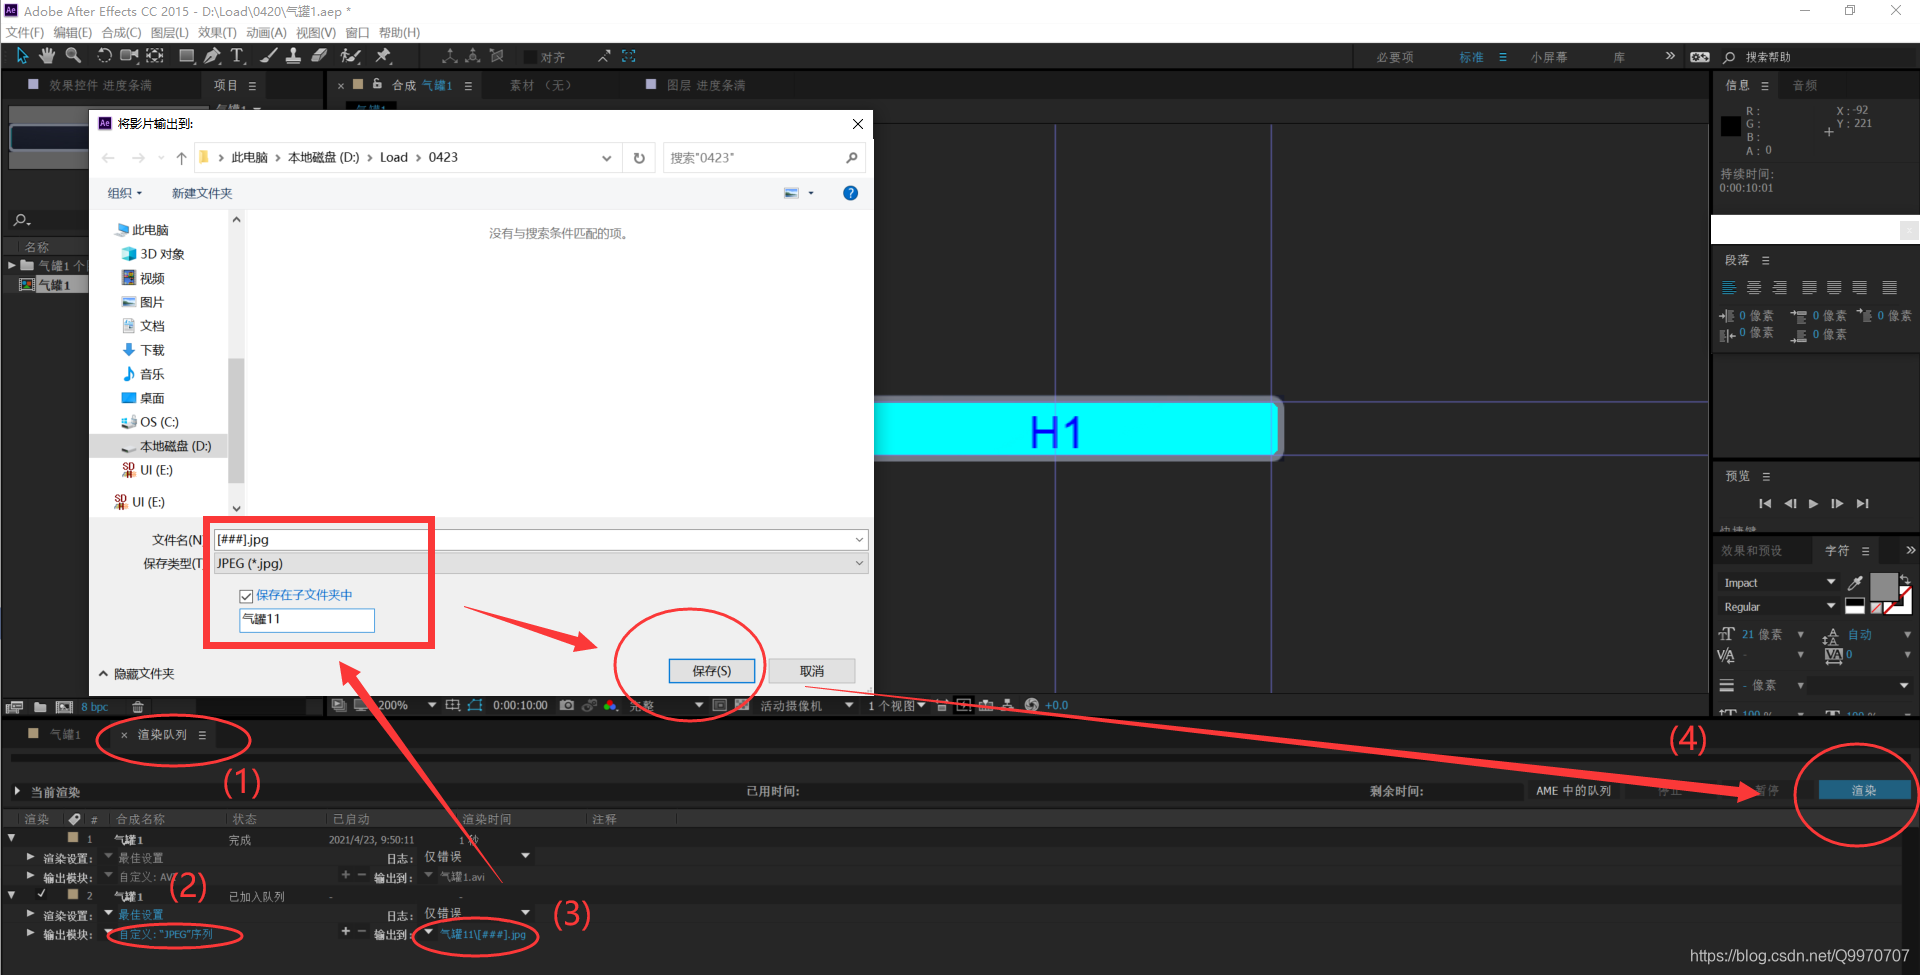
Task: Toggle lock on 合成 气罐1 viewer
Action: tap(377, 85)
